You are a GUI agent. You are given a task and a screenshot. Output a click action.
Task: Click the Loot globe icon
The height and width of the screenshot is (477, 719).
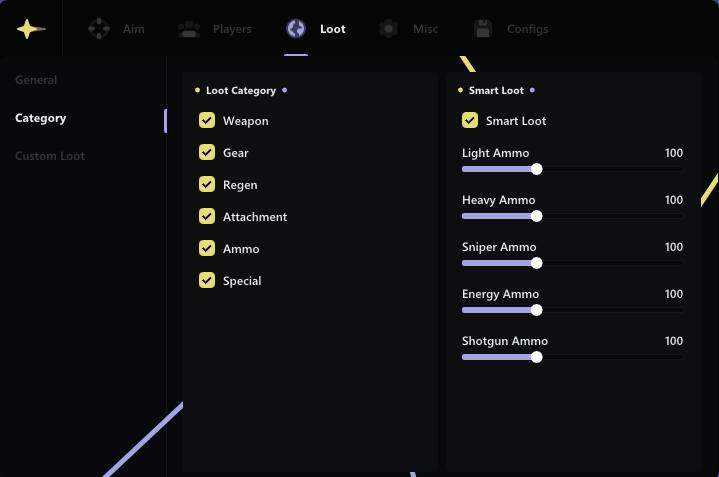coord(296,28)
